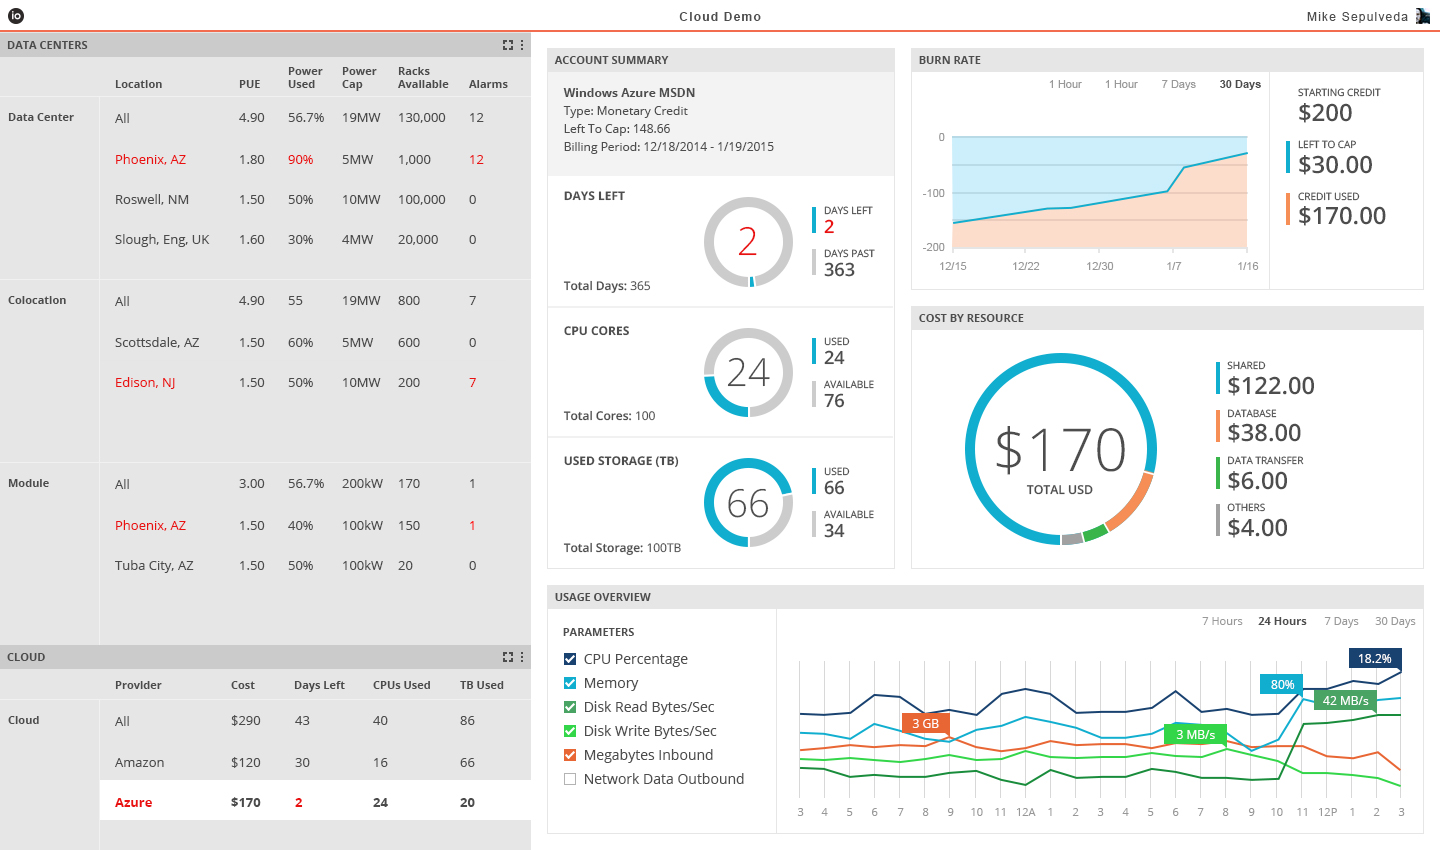The height and width of the screenshot is (850, 1440).
Task: Click the 18.2% data label on chart
Action: pyautogui.click(x=1374, y=659)
